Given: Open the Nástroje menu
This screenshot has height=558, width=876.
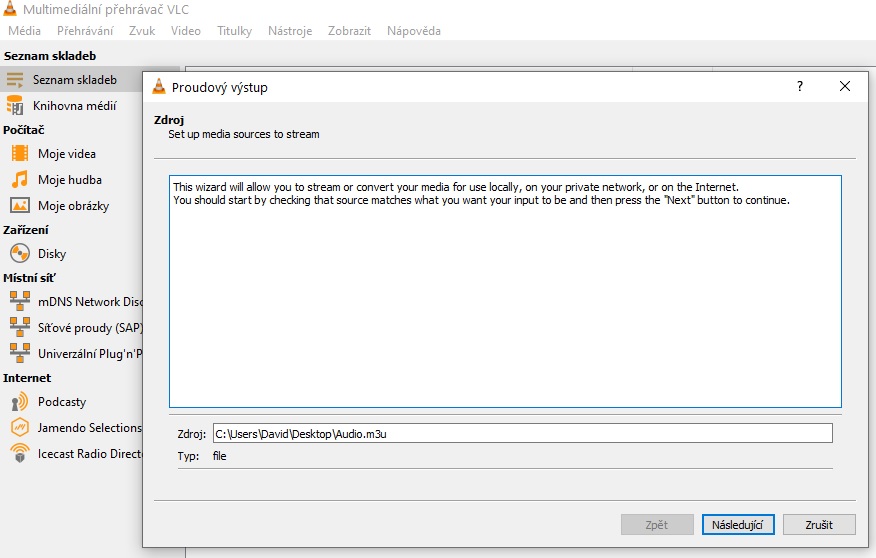Looking at the screenshot, I should pyautogui.click(x=290, y=31).
